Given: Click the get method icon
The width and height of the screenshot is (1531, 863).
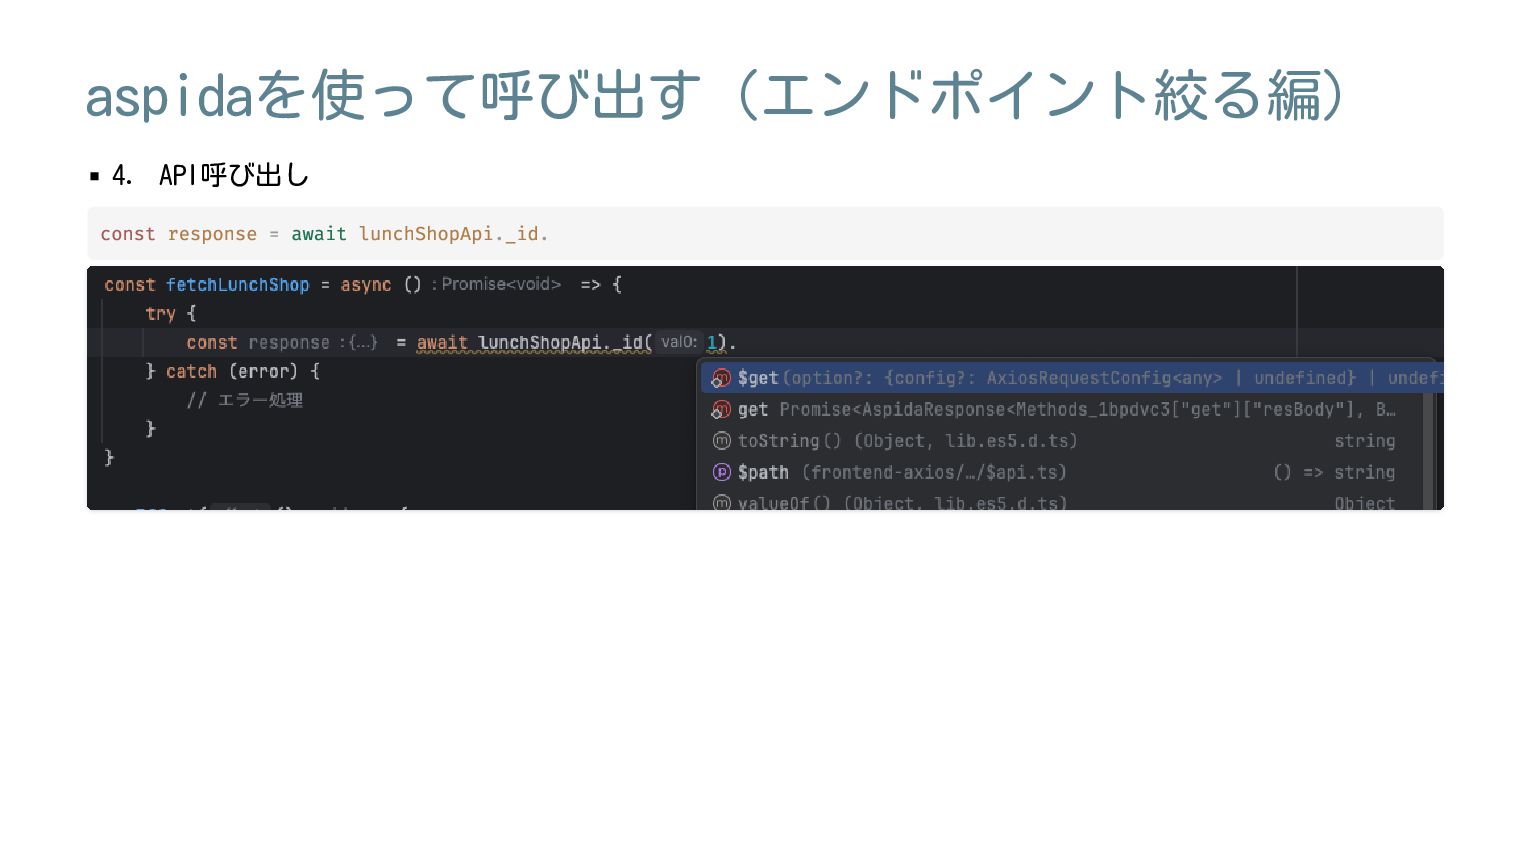Looking at the screenshot, I should pos(721,410).
